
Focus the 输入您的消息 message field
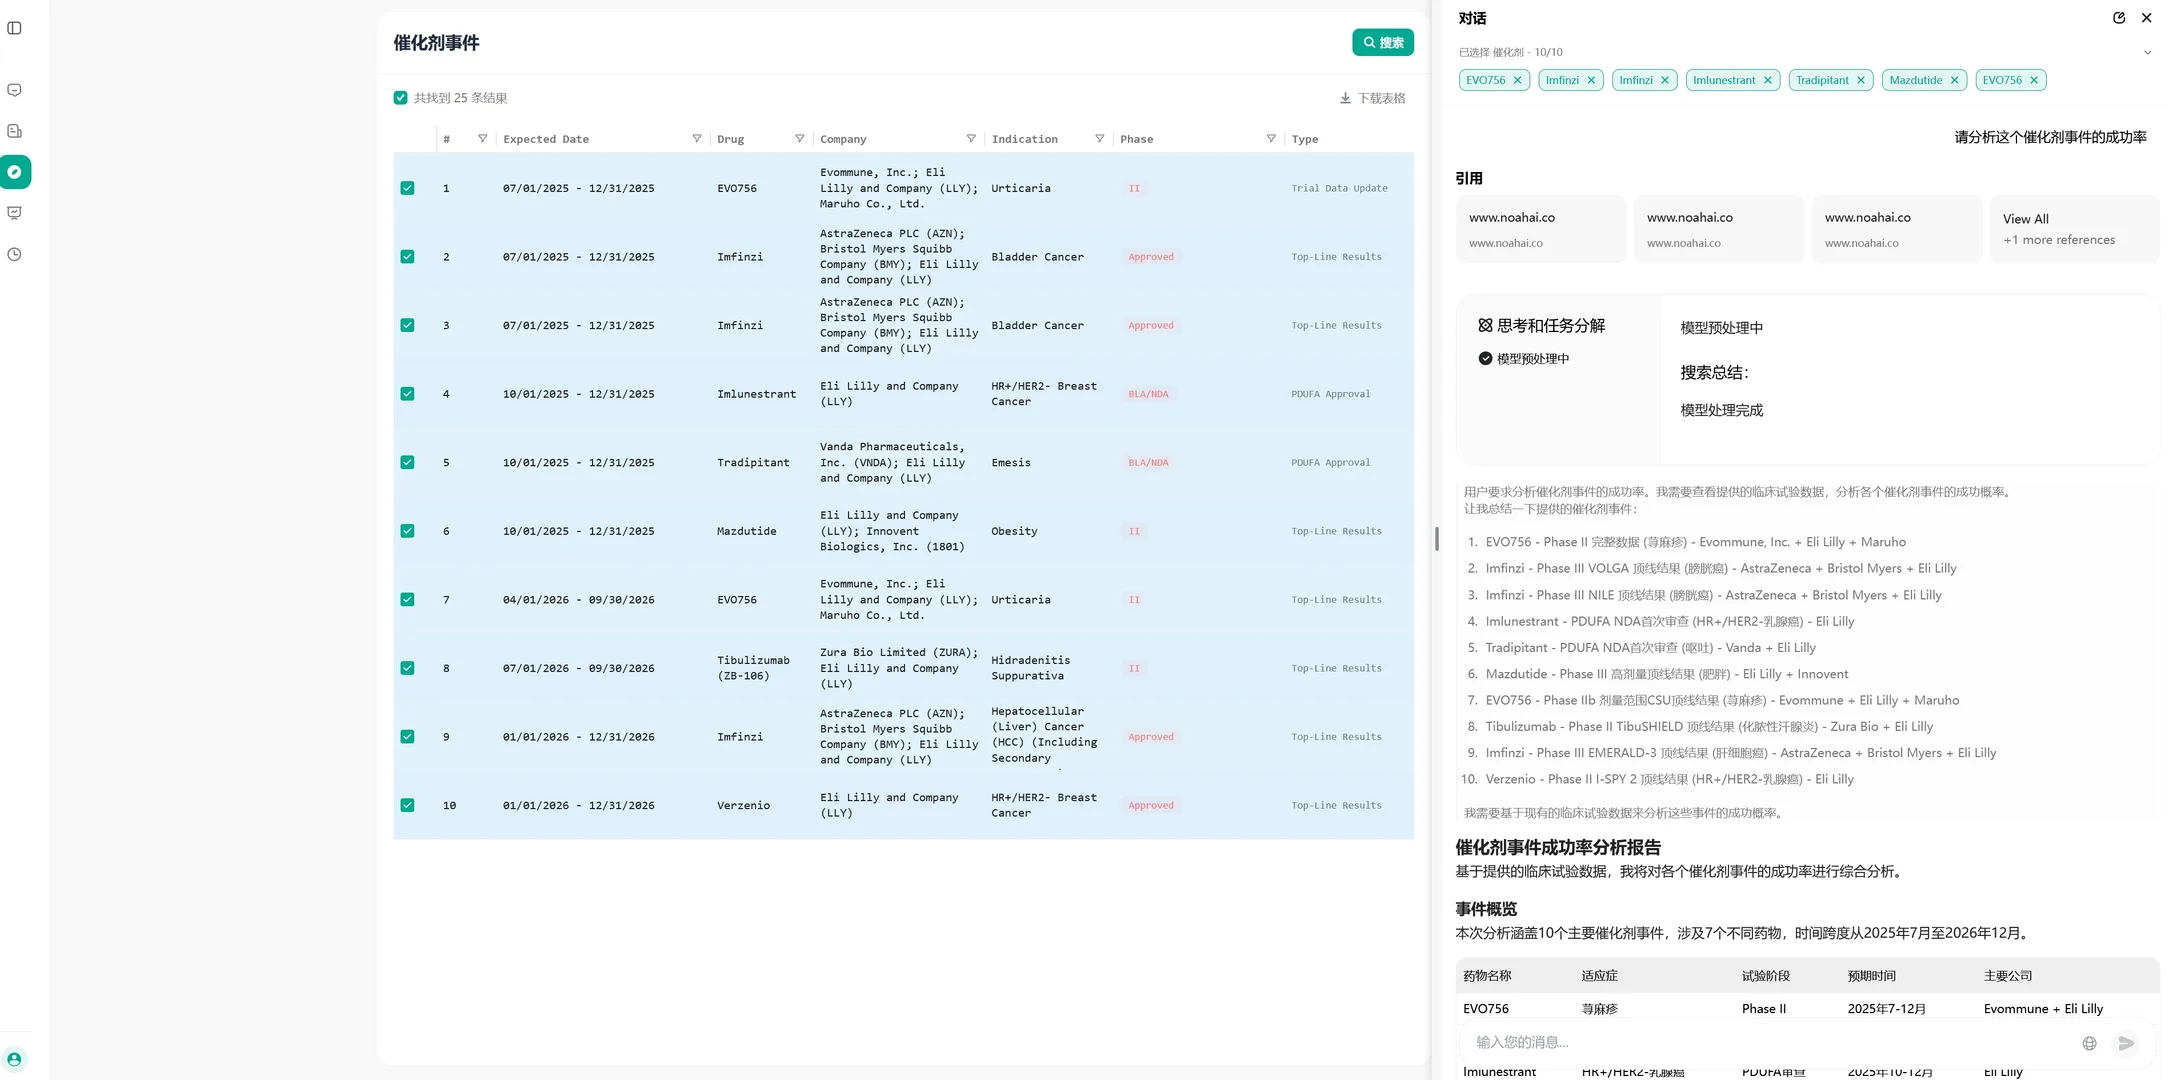click(x=1770, y=1043)
